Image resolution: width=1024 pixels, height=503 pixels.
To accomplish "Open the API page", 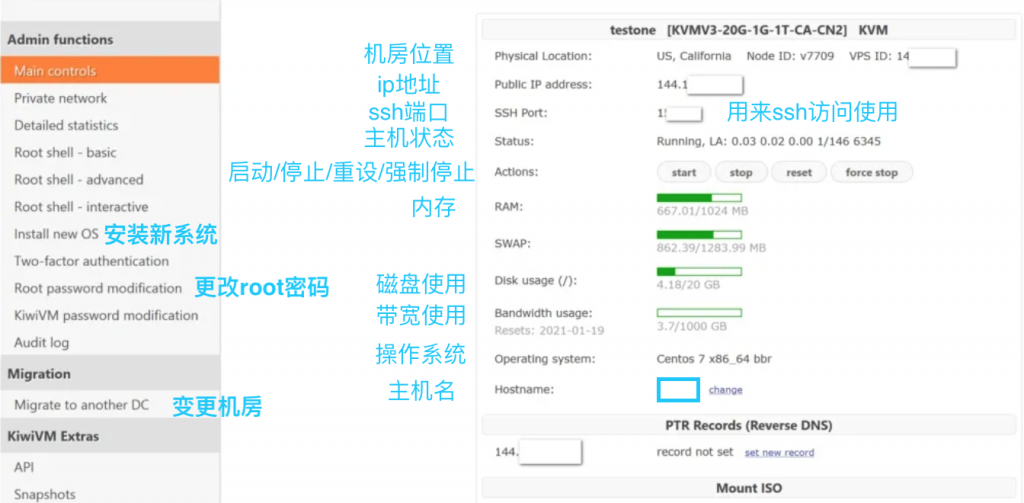I will click(24, 467).
